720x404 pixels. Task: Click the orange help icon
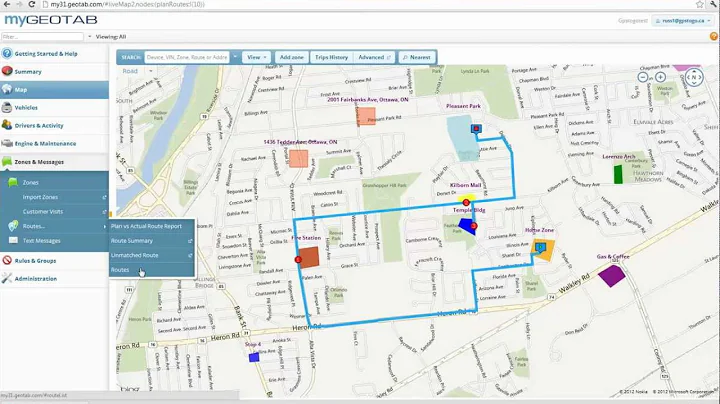714,36
